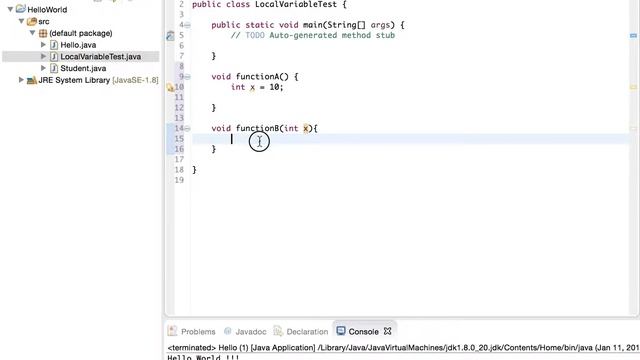Click the 'Hello World !!!' console output
640x360 pixels.
click(x=203, y=357)
